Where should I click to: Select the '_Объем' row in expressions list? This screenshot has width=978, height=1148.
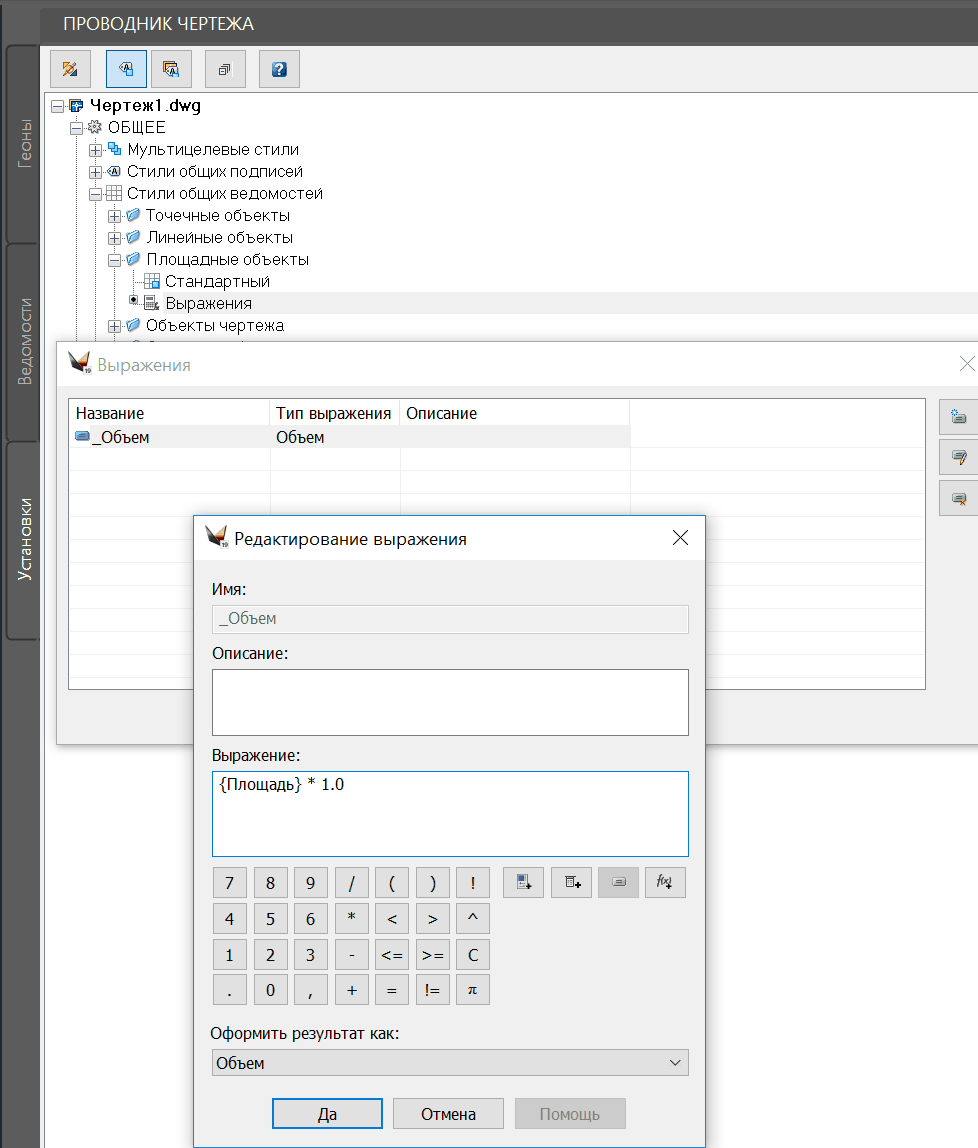pos(120,437)
